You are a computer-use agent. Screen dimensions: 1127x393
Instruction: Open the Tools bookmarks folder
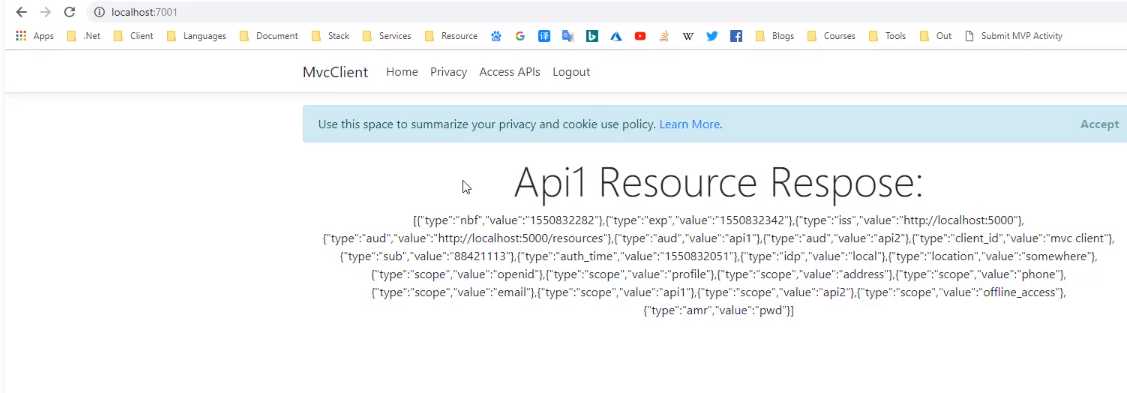point(888,36)
